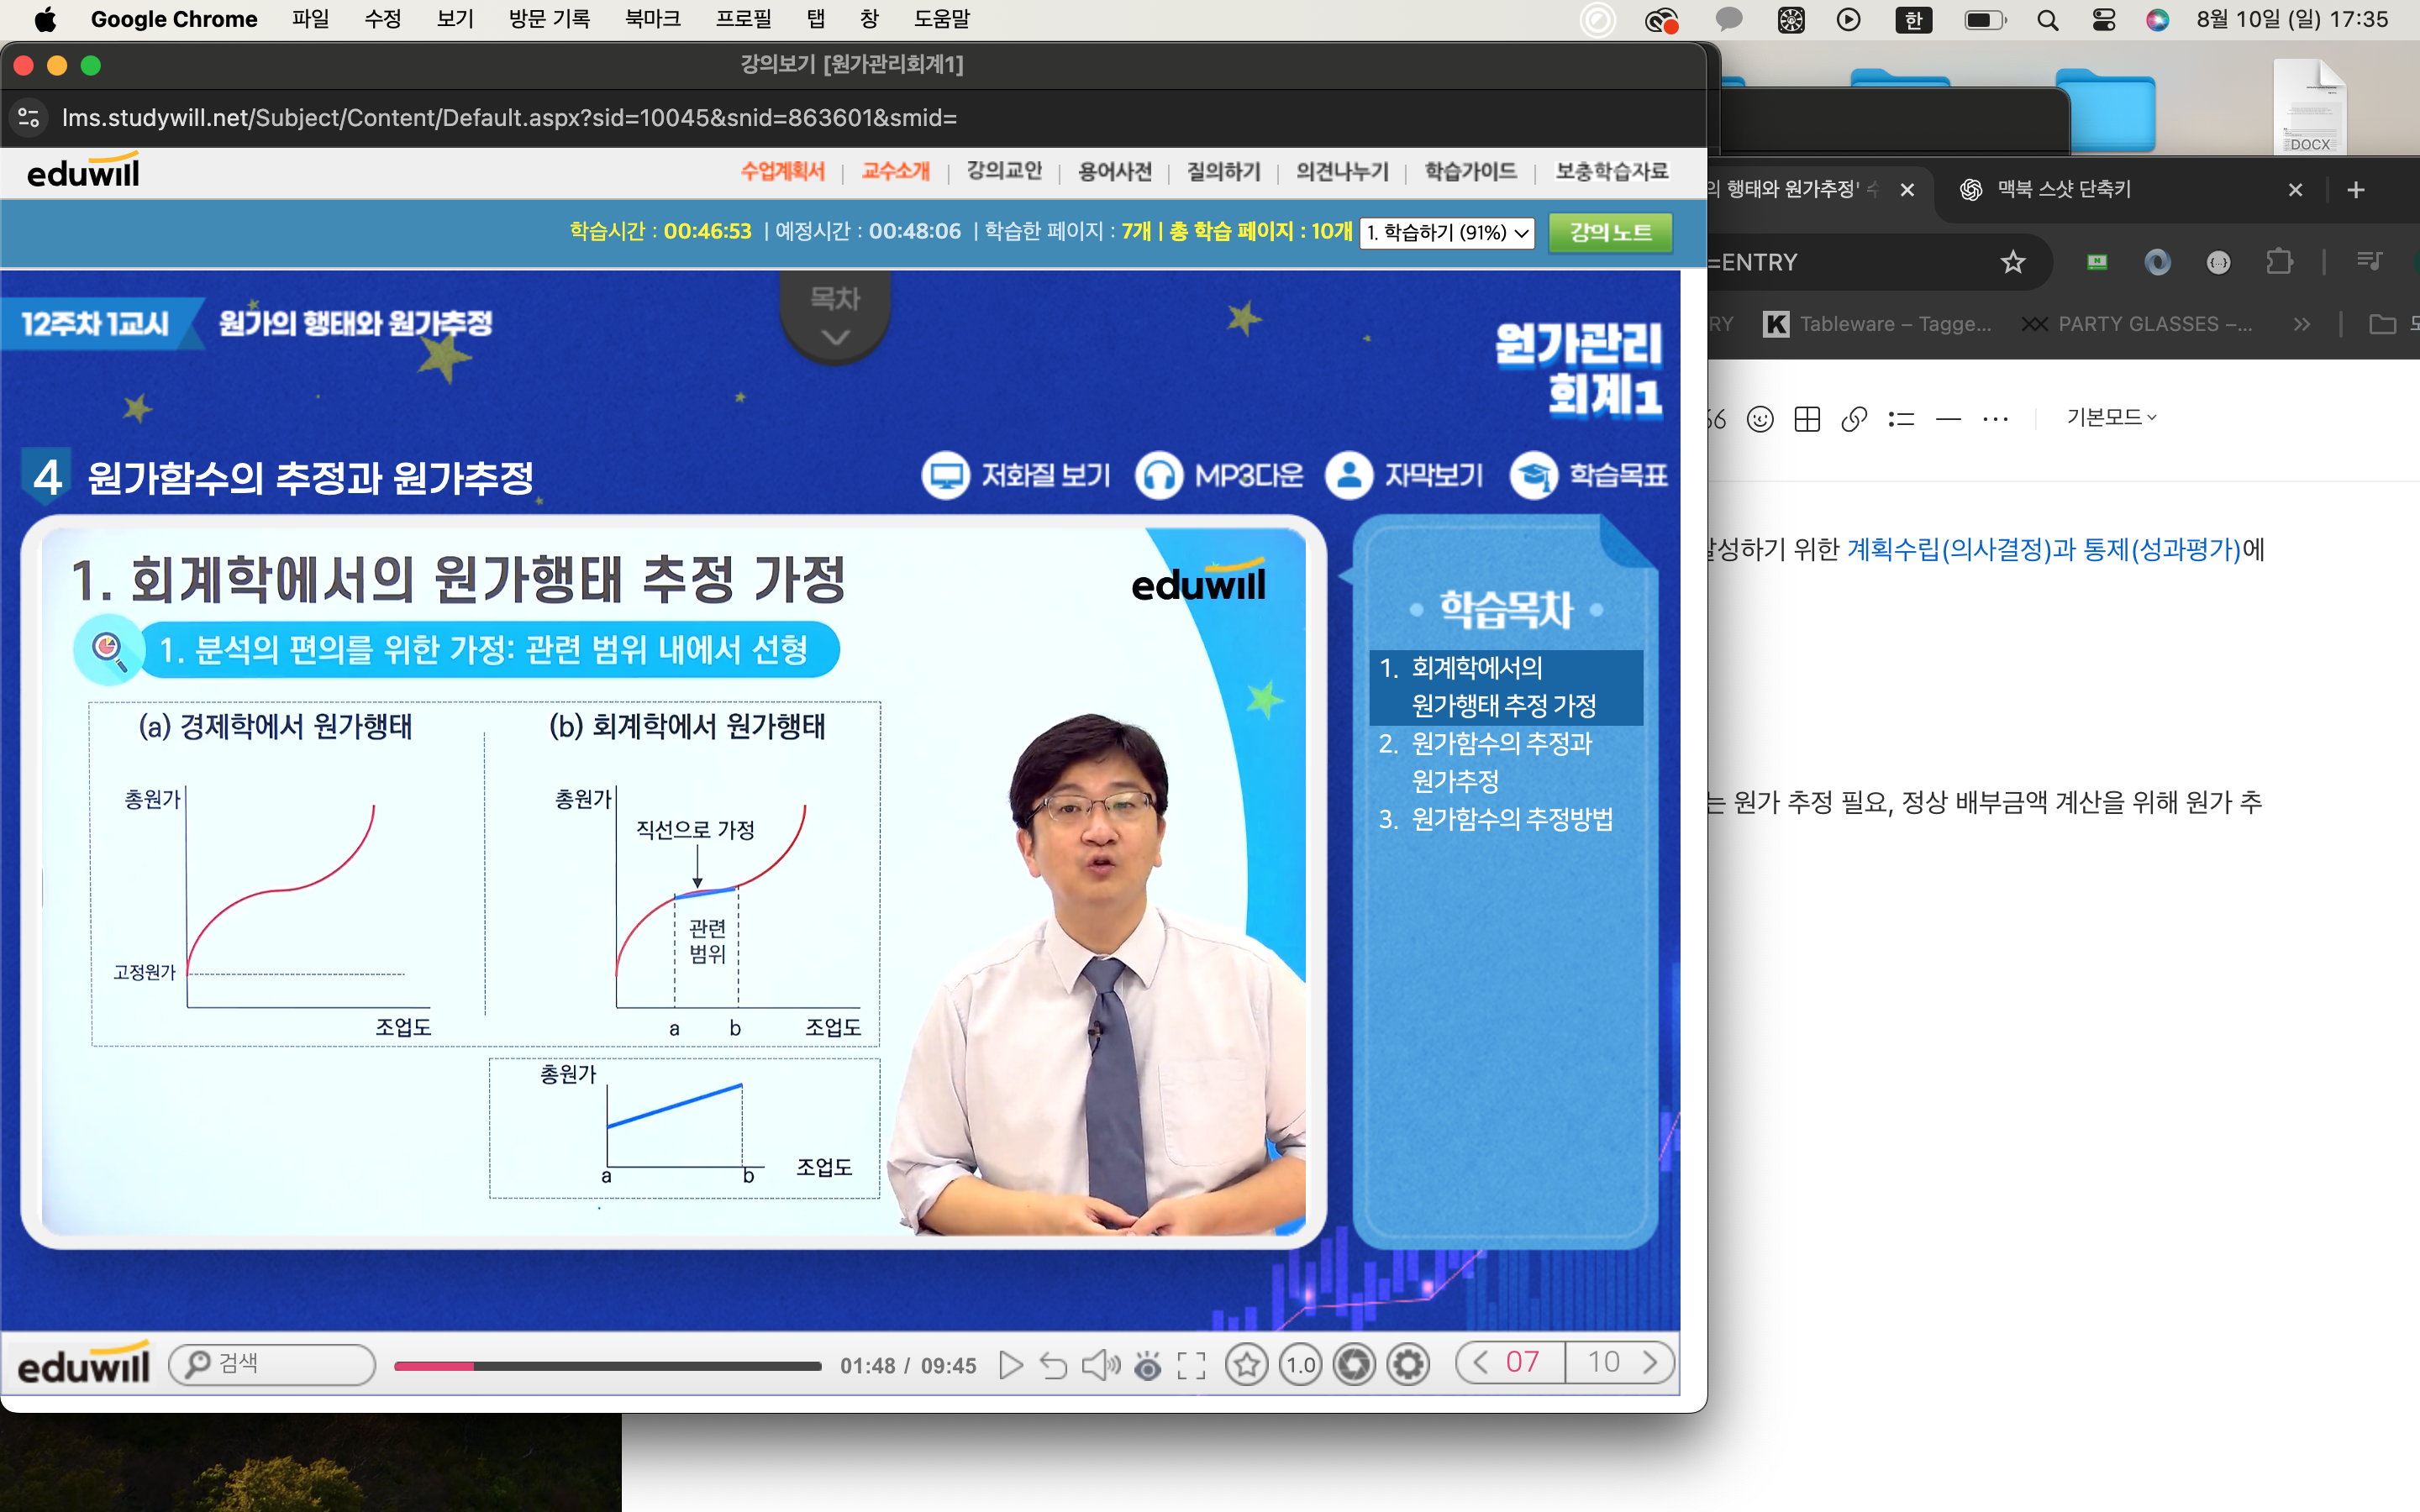
Task: Open the 학습하기 (91%) dropdown
Action: click(1446, 233)
